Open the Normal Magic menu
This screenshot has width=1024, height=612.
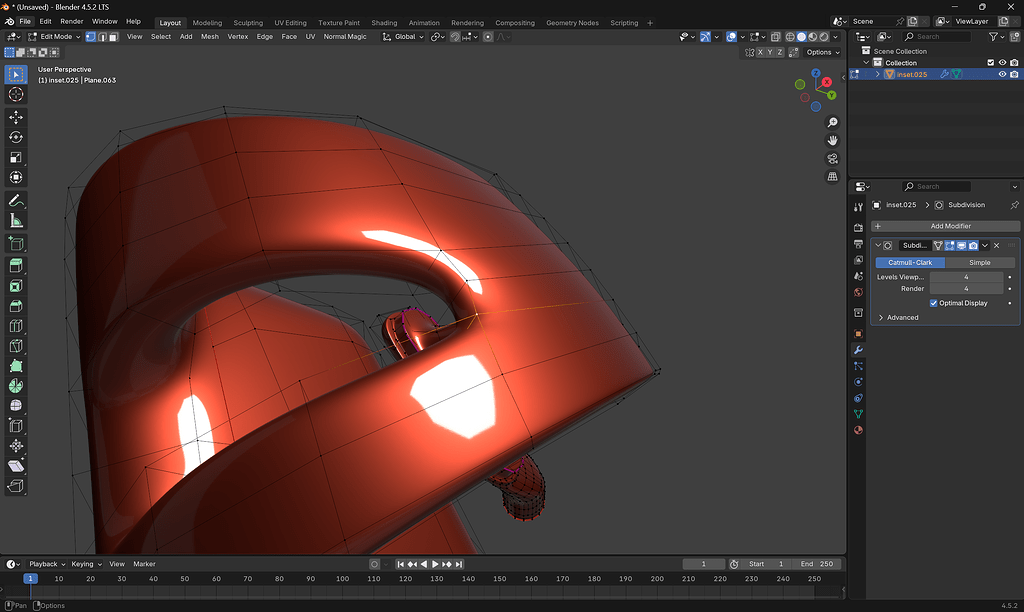pyautogui.click(x=345, y=37)
